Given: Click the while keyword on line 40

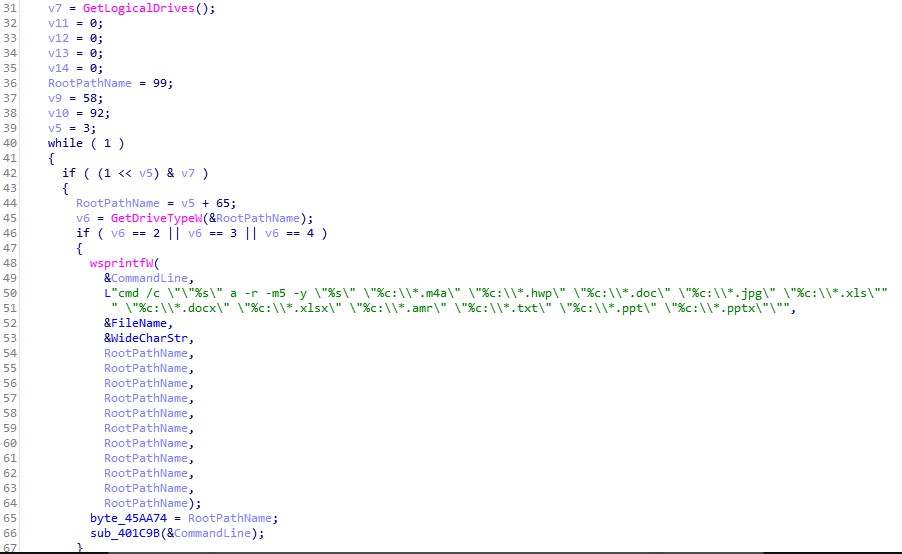Looking at the screenshot, I should tap(65, 143).
